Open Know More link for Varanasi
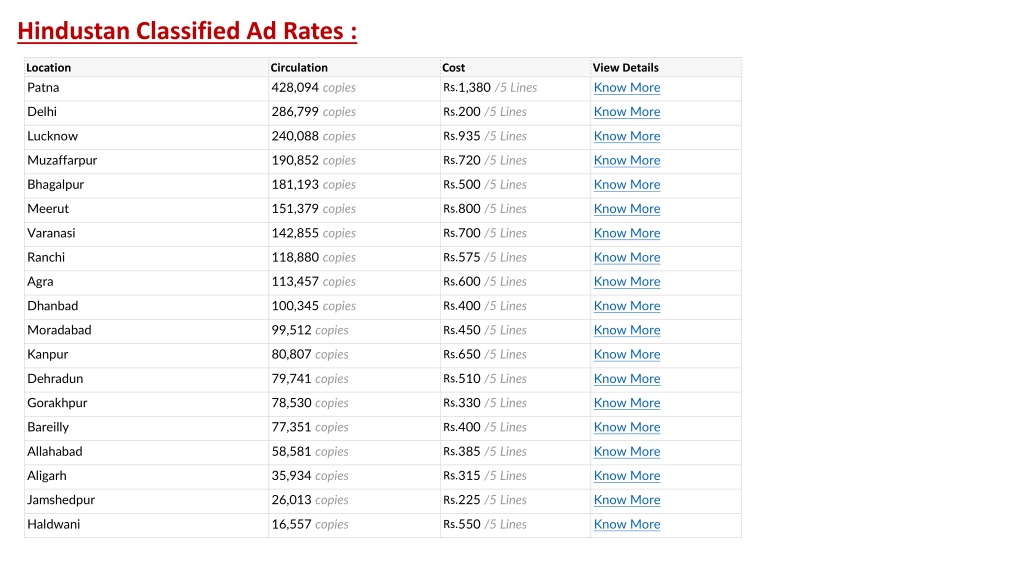1024x576 pixels. tap(626, 232)
